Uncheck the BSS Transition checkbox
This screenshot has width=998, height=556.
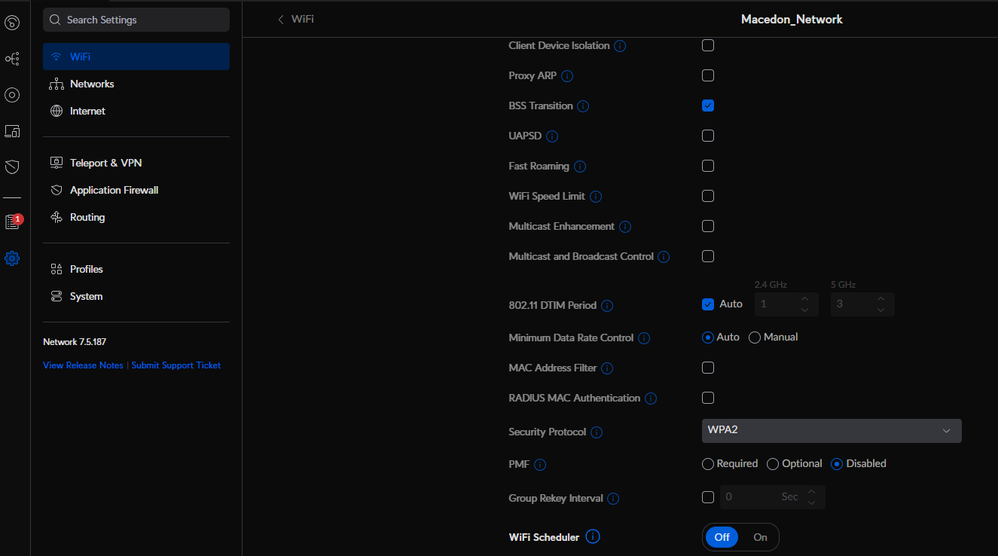pos(708,106)
